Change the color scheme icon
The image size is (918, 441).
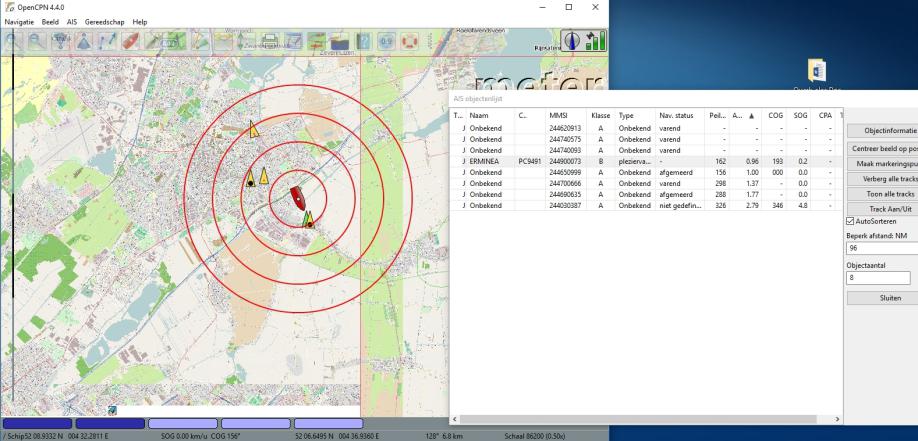click(339, 41)
